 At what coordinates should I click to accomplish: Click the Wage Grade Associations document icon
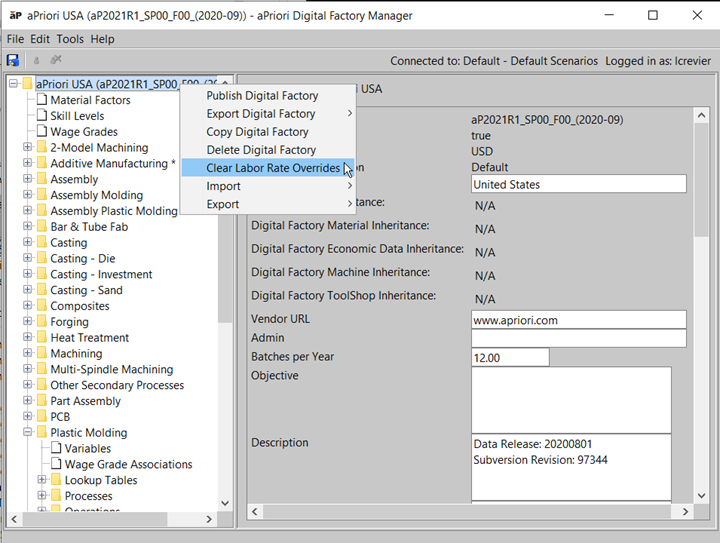[x=56, y=464]
